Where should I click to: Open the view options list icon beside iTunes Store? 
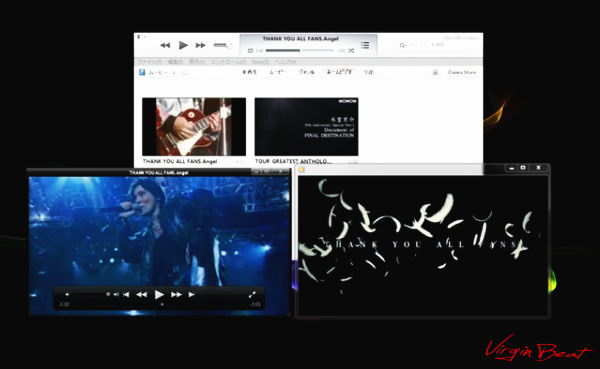point(435,72)
